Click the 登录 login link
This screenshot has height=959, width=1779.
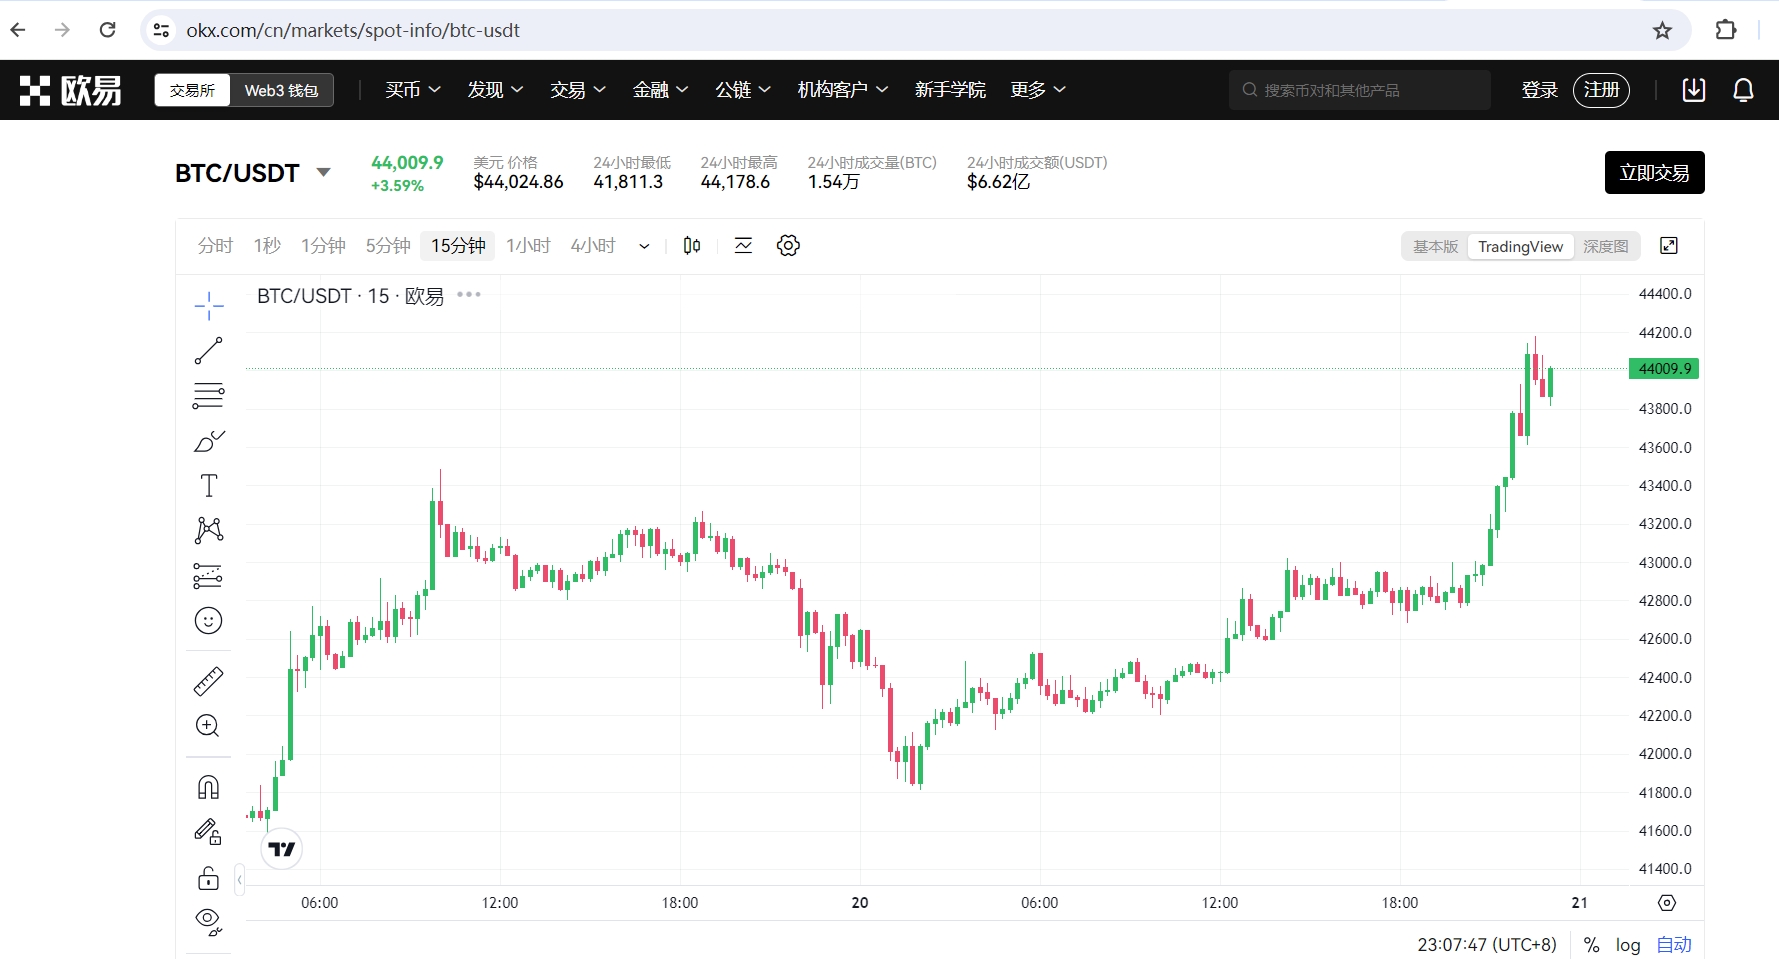[1540, 90]
